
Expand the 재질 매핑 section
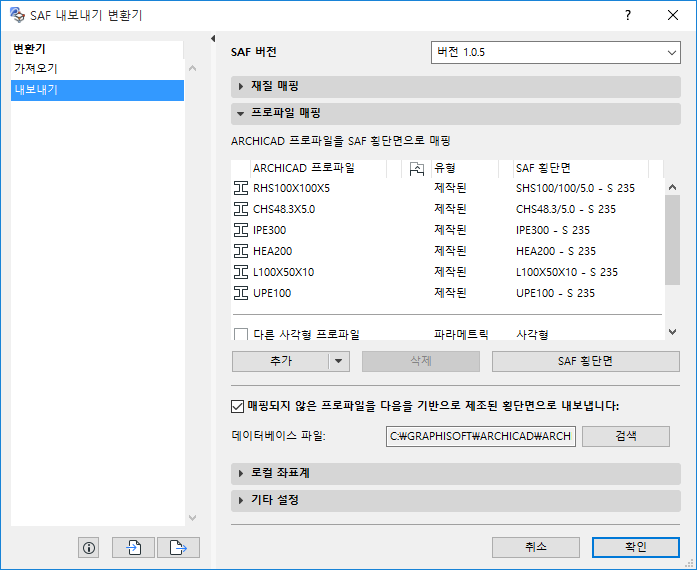pyautogui.click(x=456, y=86)
